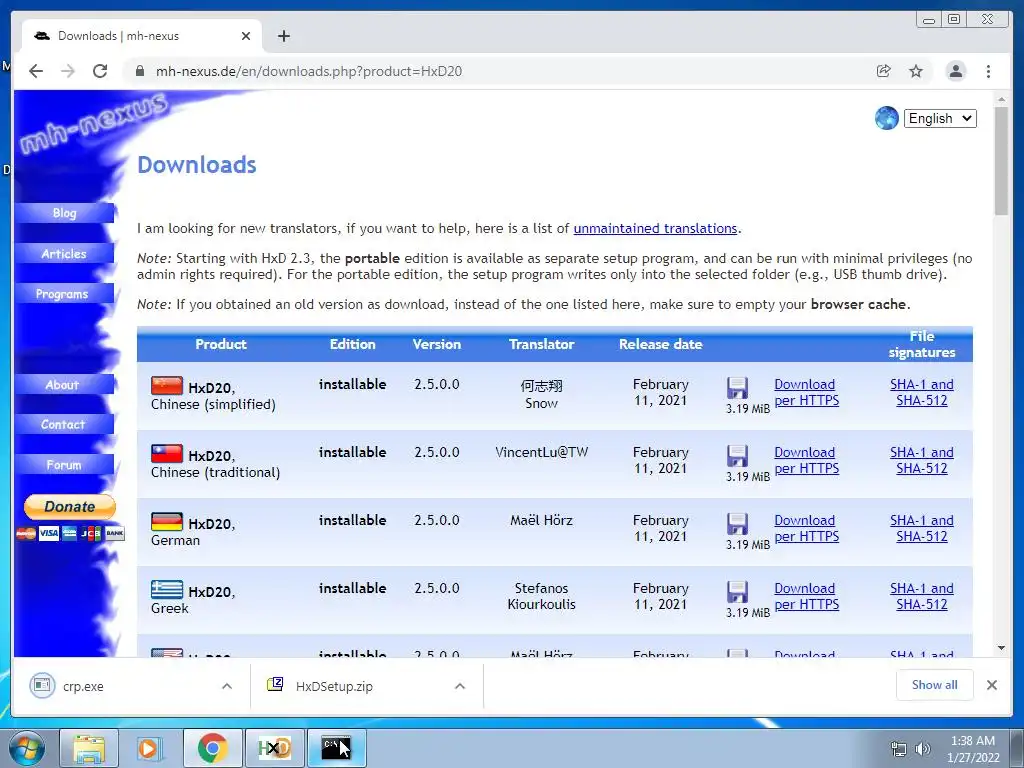Open Windows Explorer from the taskbar
Image resolution: width=1024 pixels, height=768 pixels.
pyautogui.click(x=89, y=748)
